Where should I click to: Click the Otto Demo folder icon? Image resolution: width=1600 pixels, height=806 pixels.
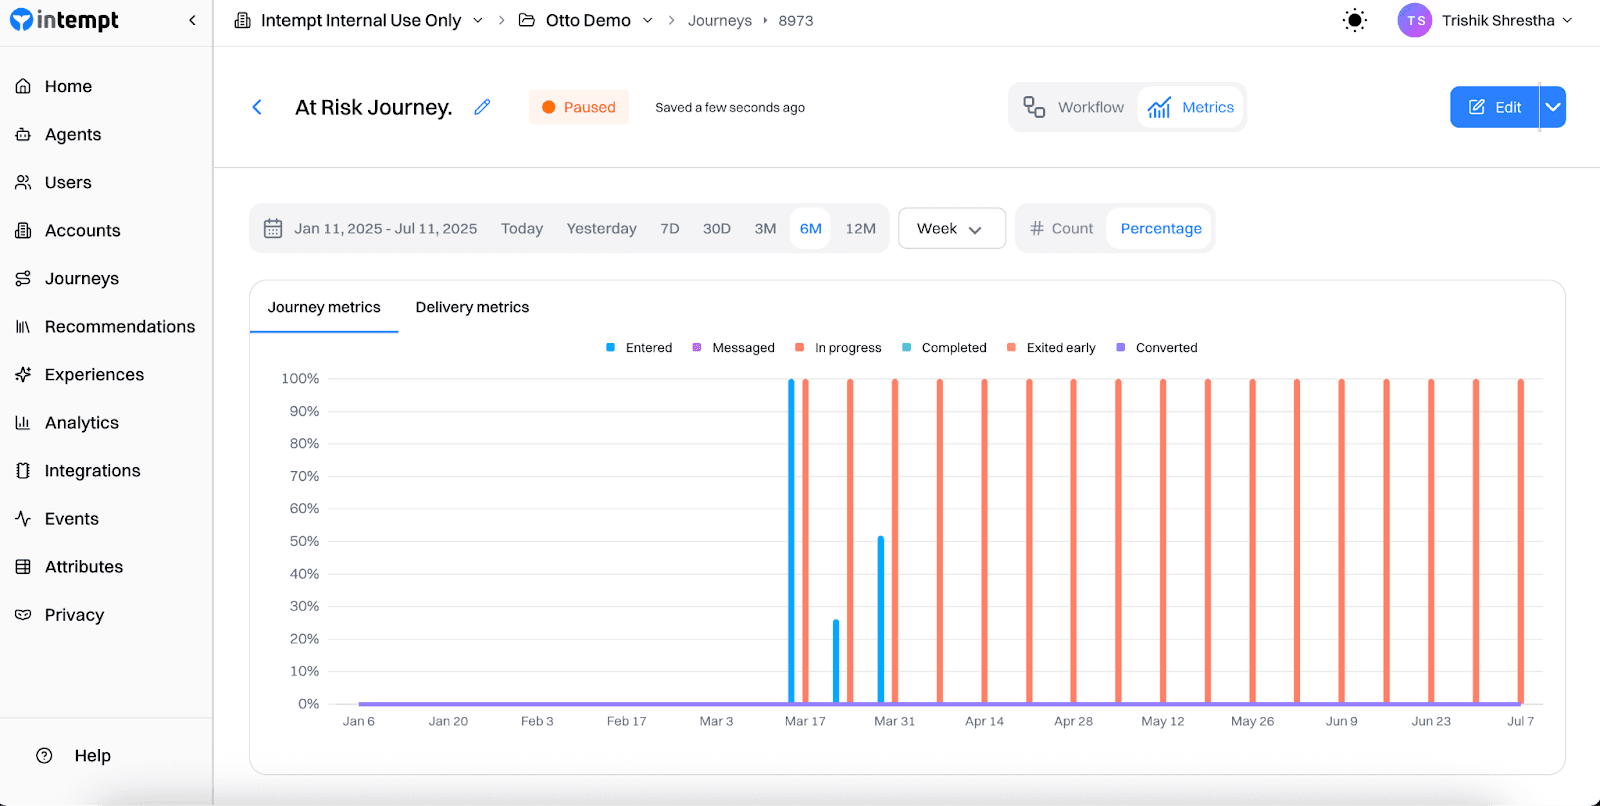(x=526, y=20)
